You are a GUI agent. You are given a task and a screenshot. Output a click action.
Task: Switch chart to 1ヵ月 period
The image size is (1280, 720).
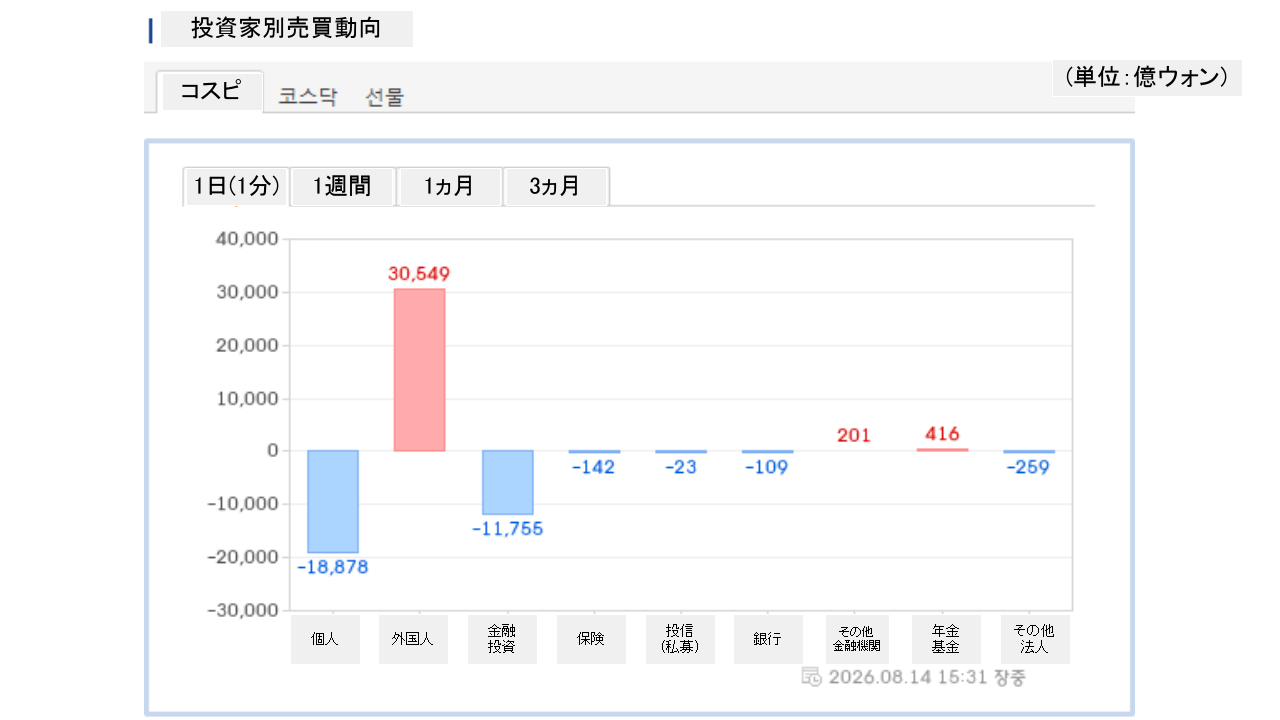pos(449,186)
